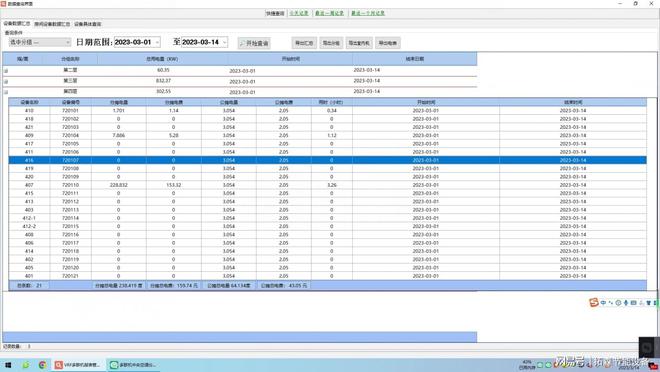Click the 3.26 hours cell
660x372 pixels.
click(331, 185)
